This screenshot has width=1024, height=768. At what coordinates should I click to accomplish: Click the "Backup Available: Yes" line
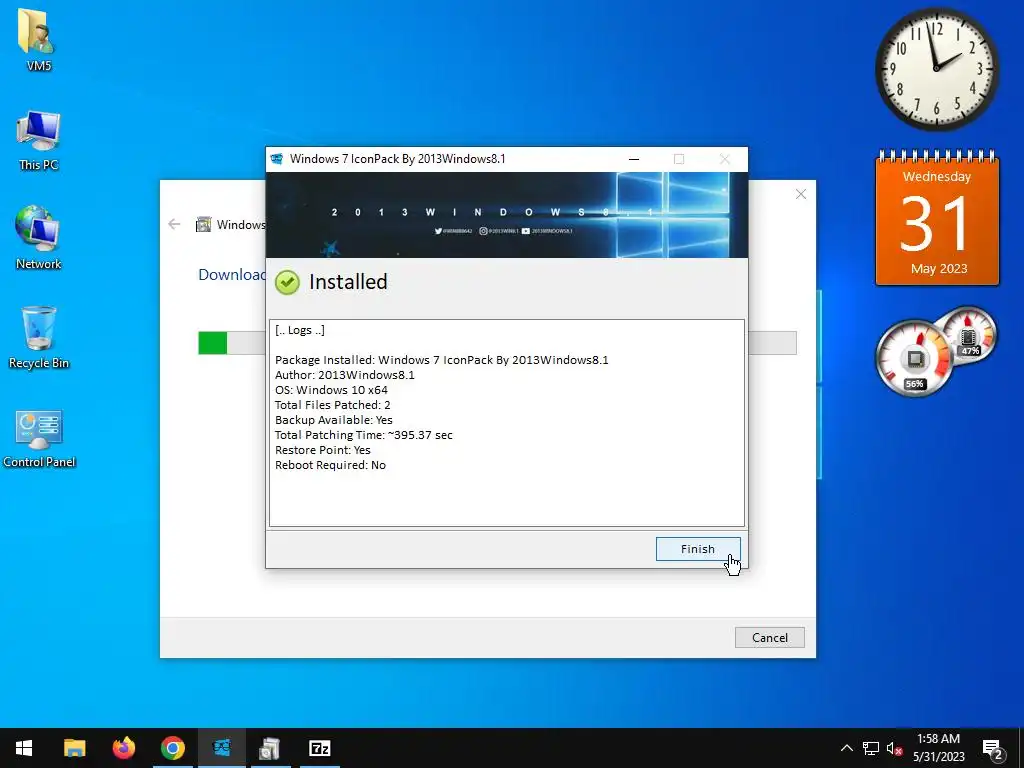pos(334,420)
